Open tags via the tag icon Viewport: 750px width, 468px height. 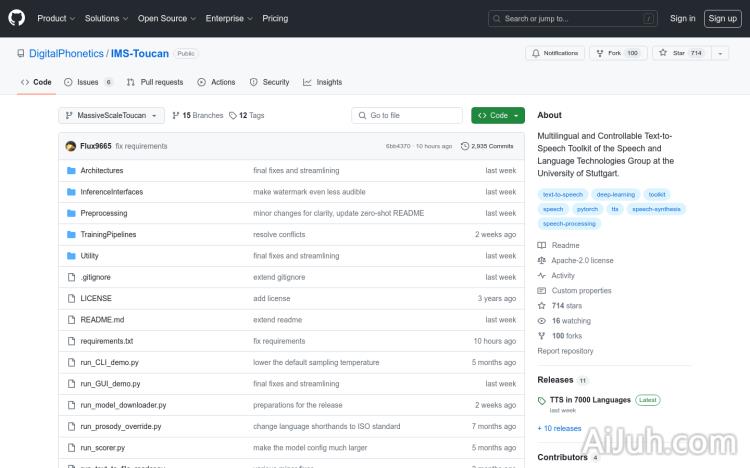coord(233,116)
